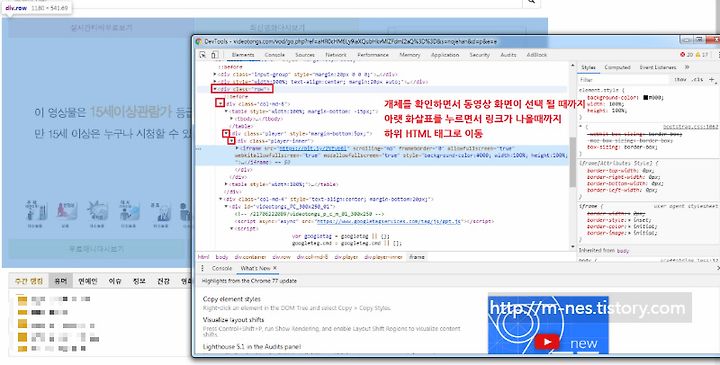This screenshot has height=365, width=720.
Task: Click the yellow warning count icon
Action: point(698,55)
